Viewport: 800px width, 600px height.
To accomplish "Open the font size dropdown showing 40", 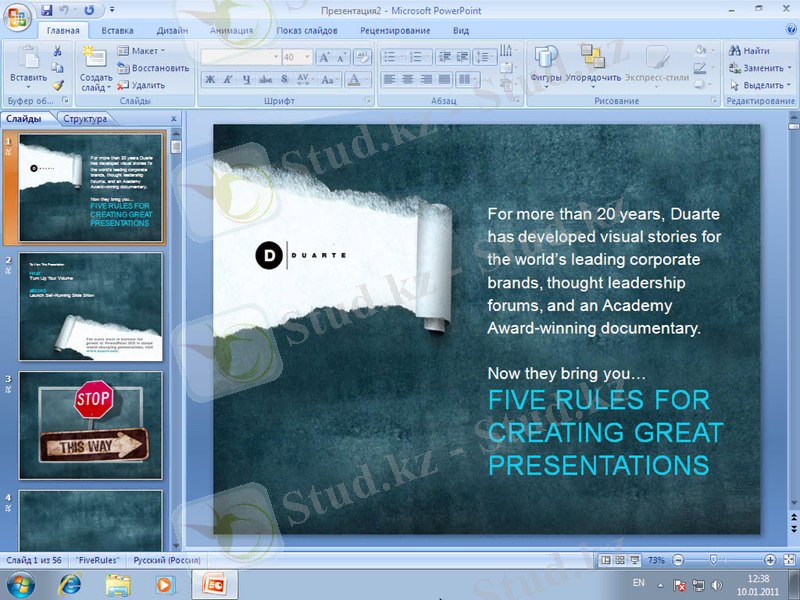I will click(x=306, y=57).
